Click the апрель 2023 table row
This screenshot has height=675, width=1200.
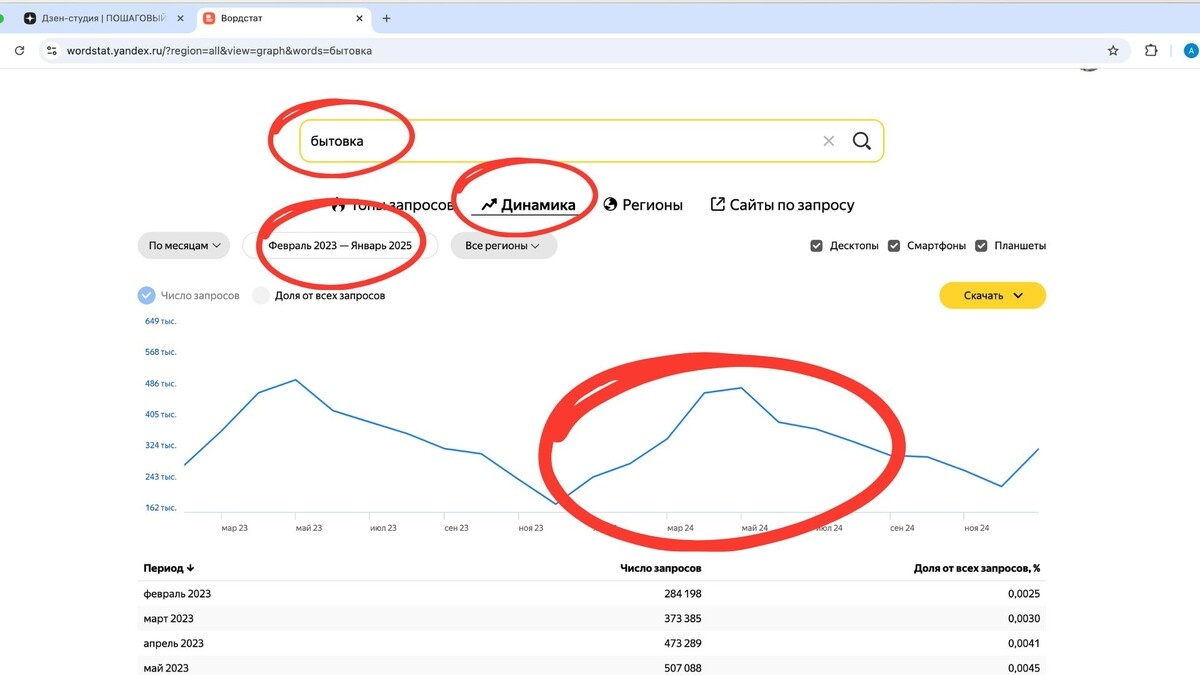pyautogui.click(x=591, y=643)
